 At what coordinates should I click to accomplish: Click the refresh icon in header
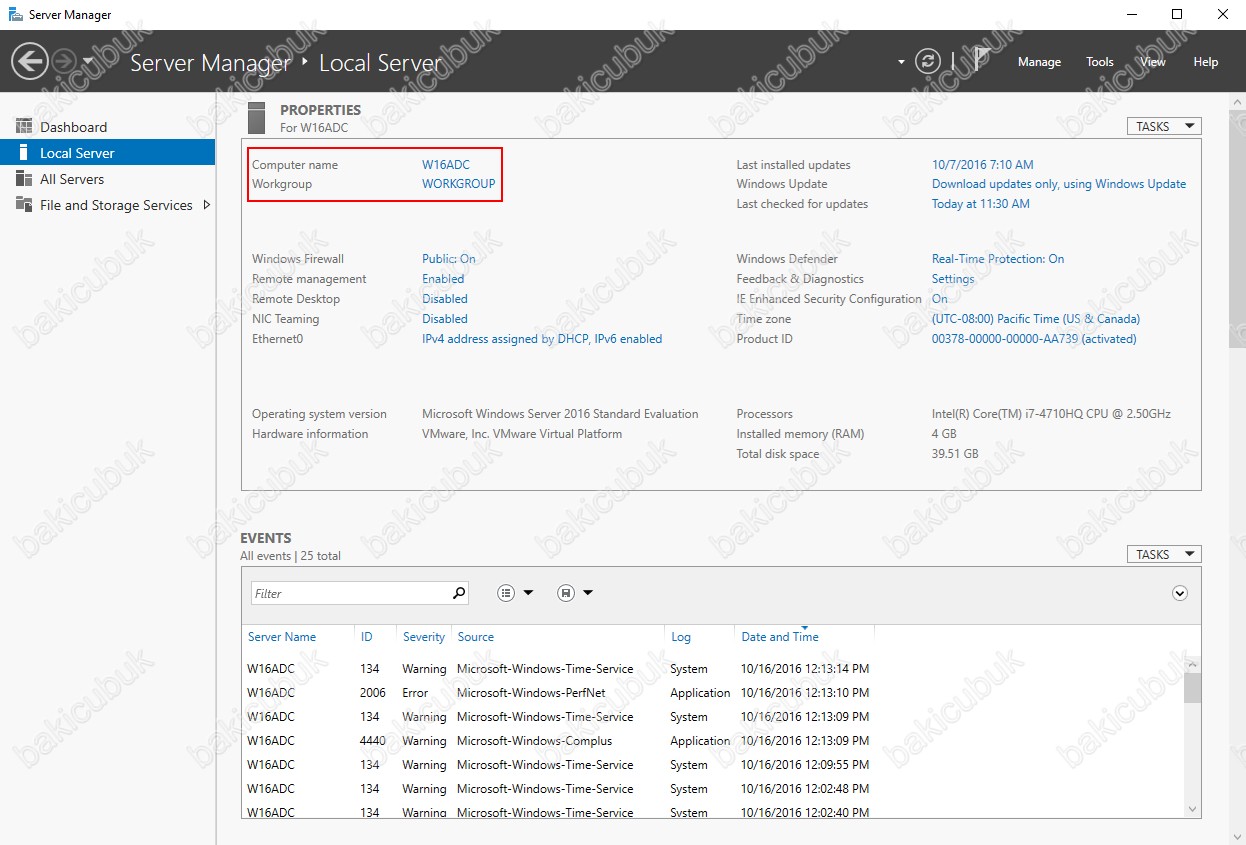click(929, 62)
